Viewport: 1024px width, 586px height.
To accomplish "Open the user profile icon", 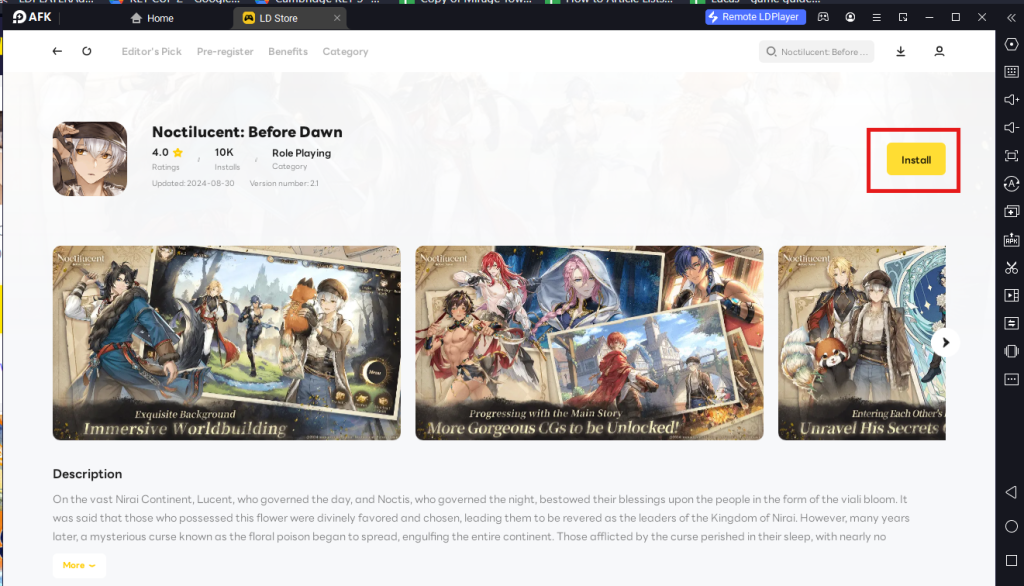I will (939, 51).
